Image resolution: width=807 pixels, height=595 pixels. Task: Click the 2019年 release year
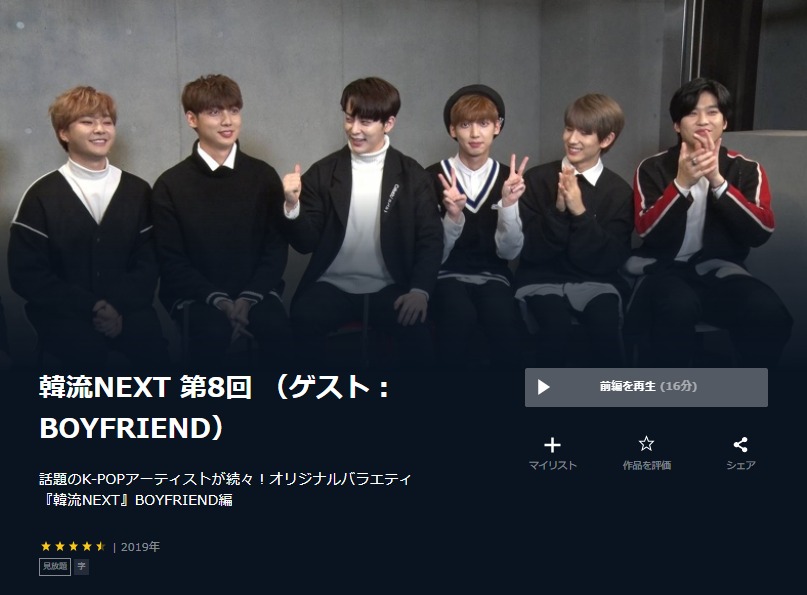140,547
